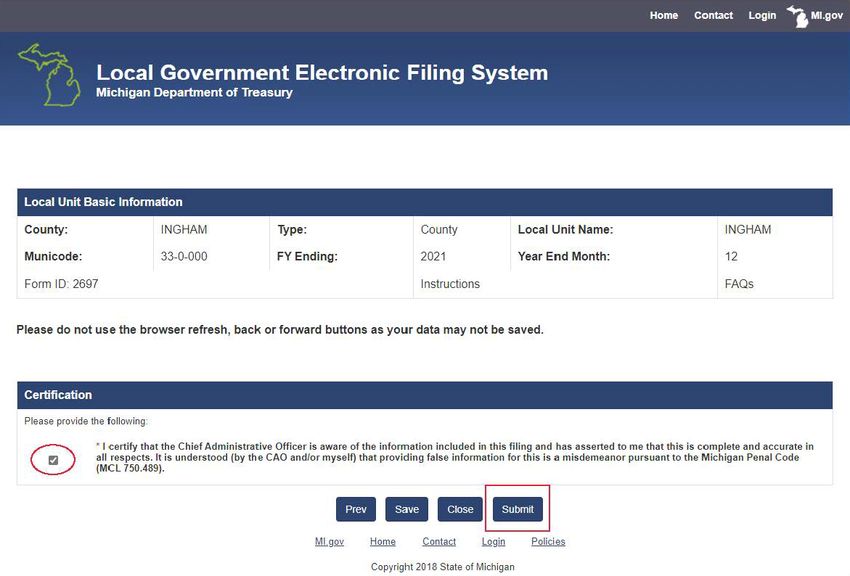Open MI.gov from the top navigation bar

click(x=815, y=16)
